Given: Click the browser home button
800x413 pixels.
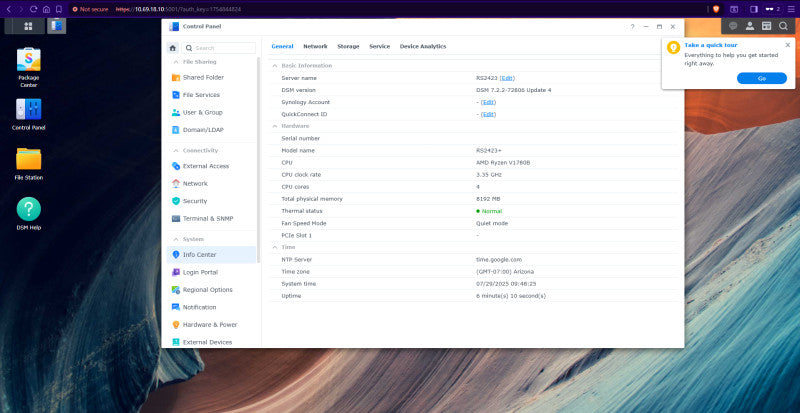Looking at the screenshot, I should point(46,9).
